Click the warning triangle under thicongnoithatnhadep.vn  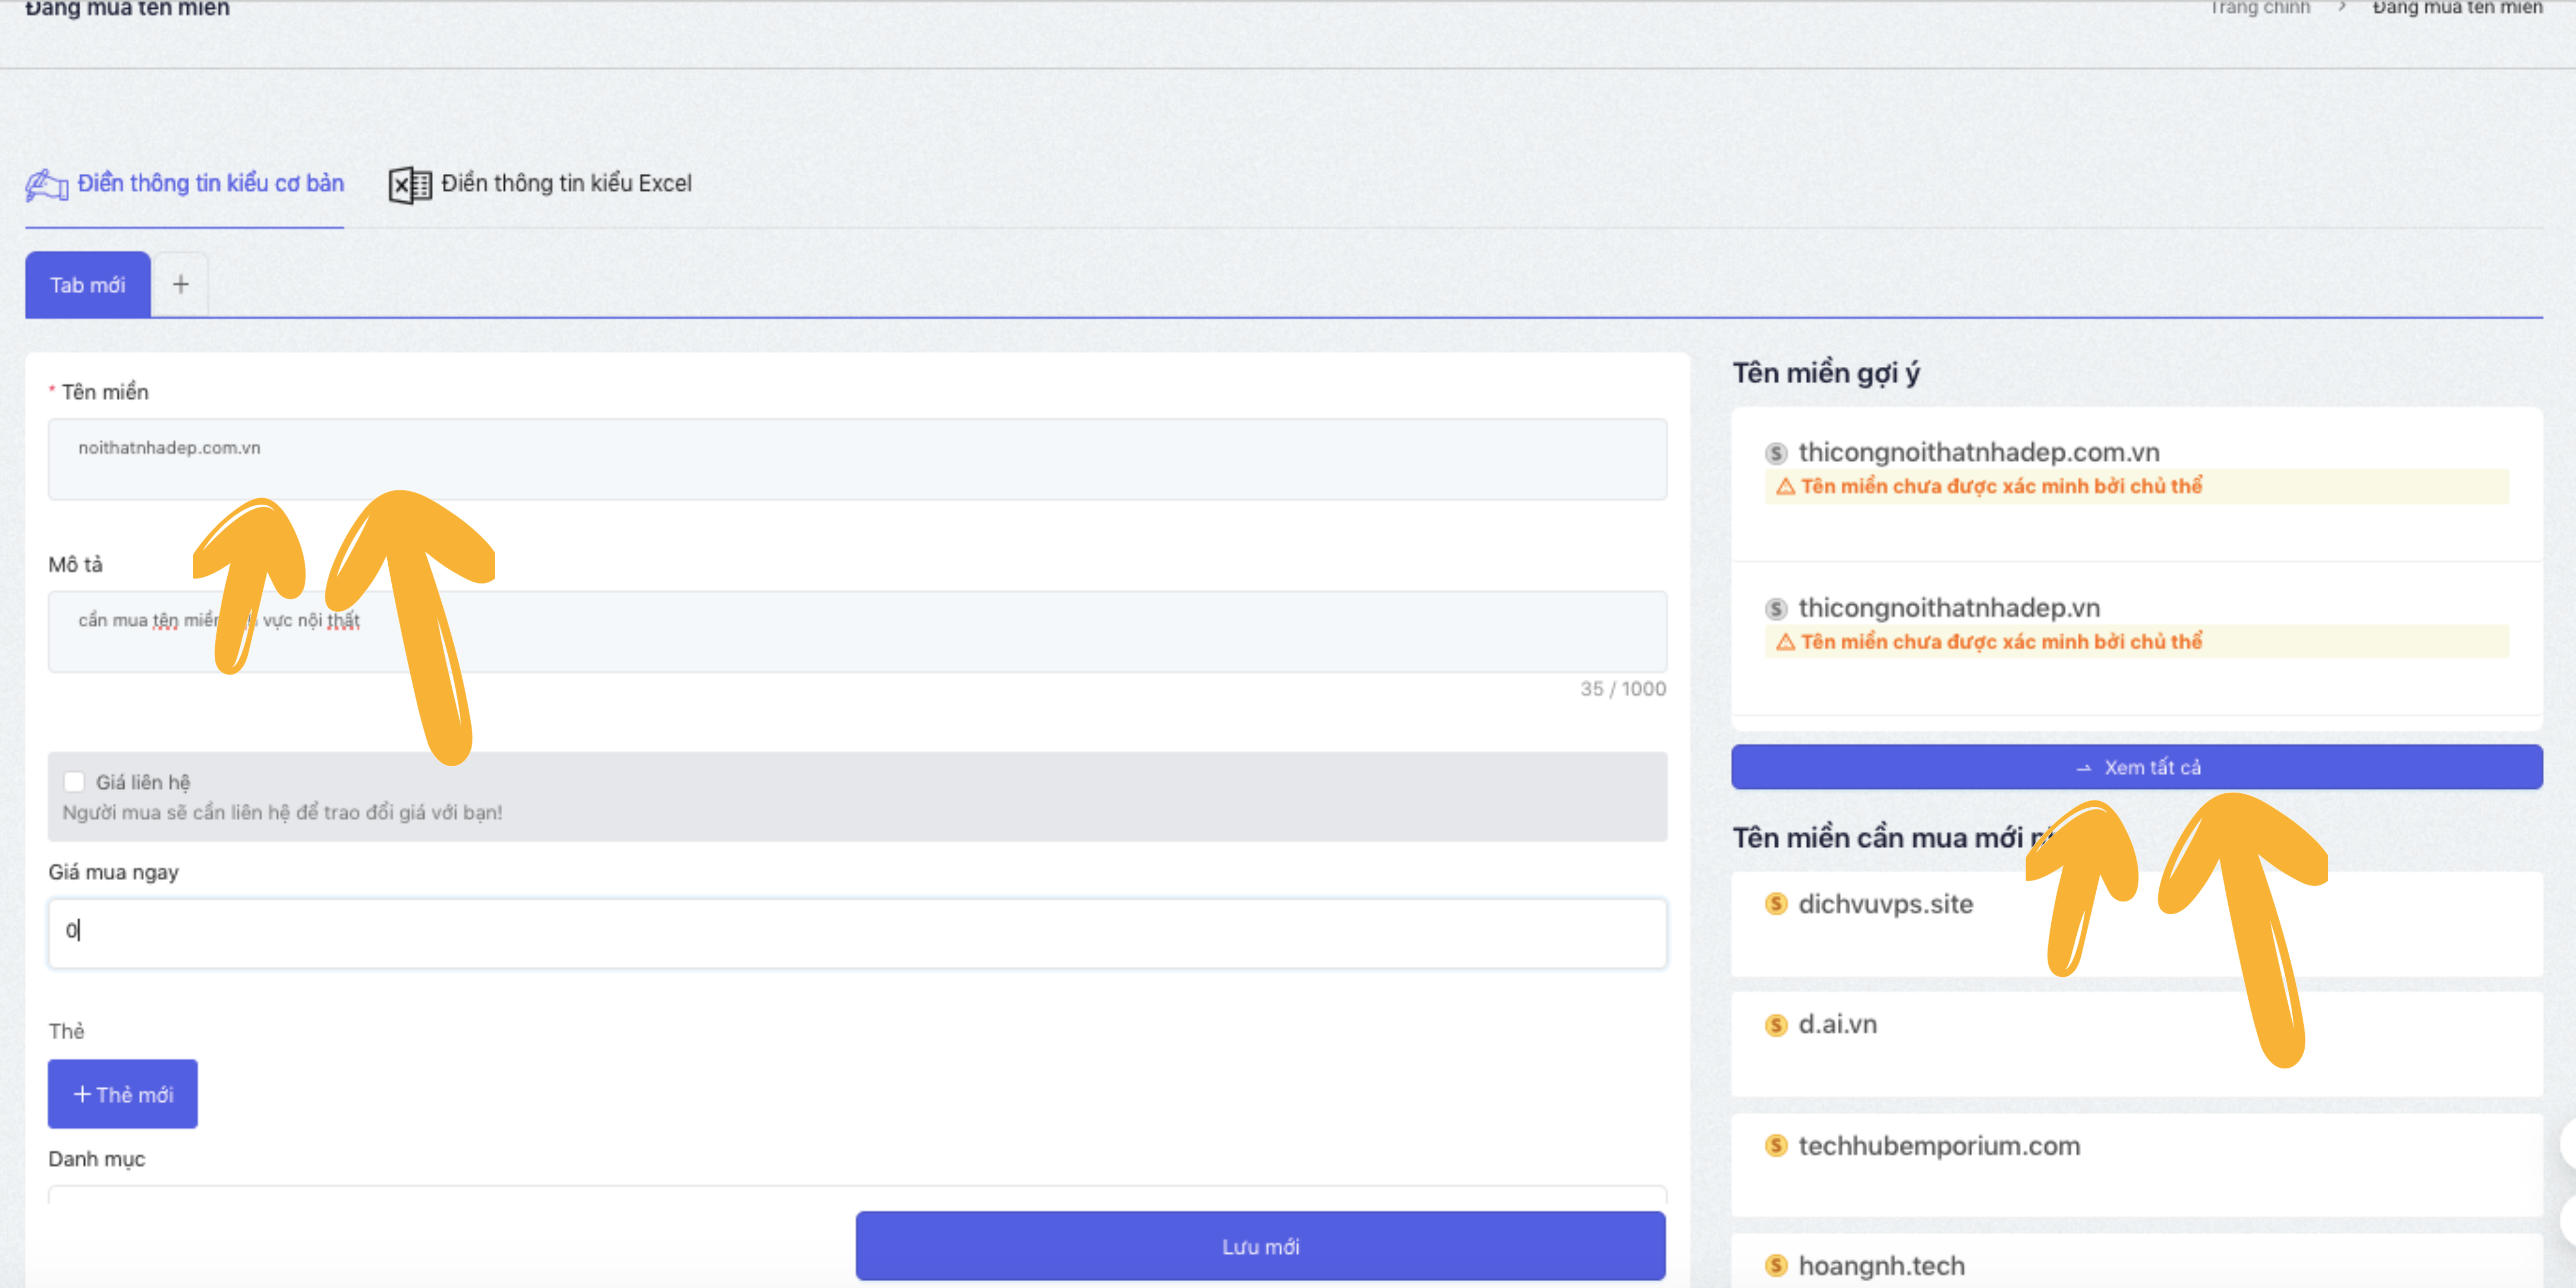tap(1785, 642)
